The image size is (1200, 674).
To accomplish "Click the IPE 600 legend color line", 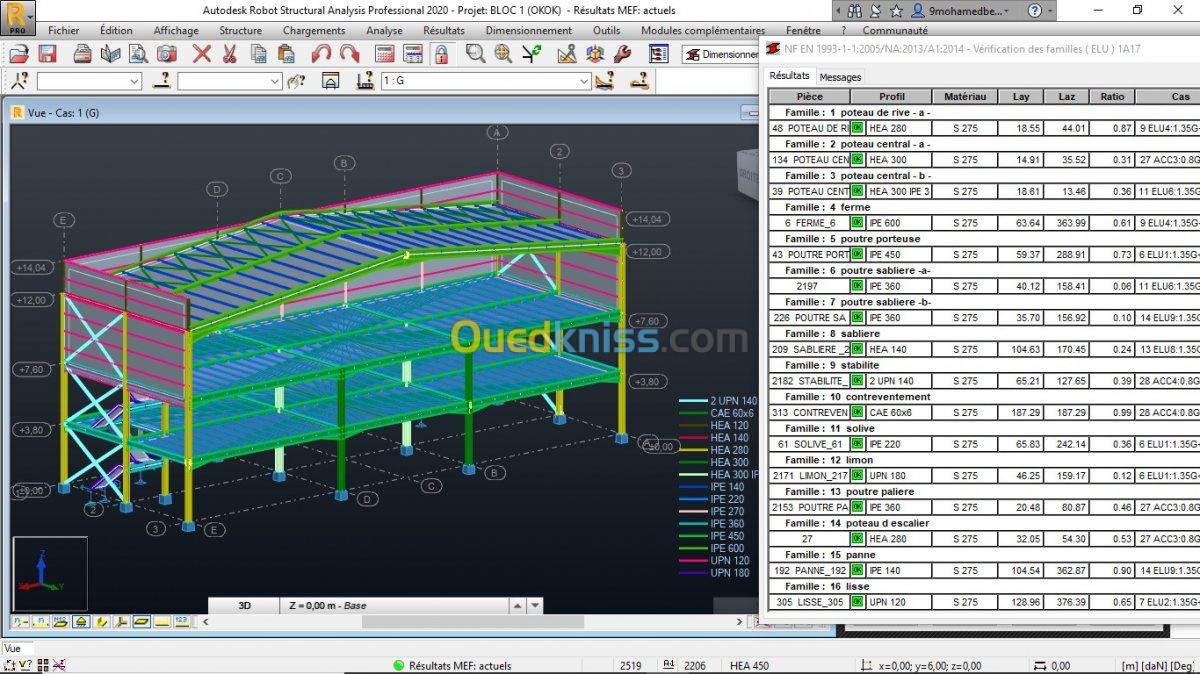I will [693, 548].
